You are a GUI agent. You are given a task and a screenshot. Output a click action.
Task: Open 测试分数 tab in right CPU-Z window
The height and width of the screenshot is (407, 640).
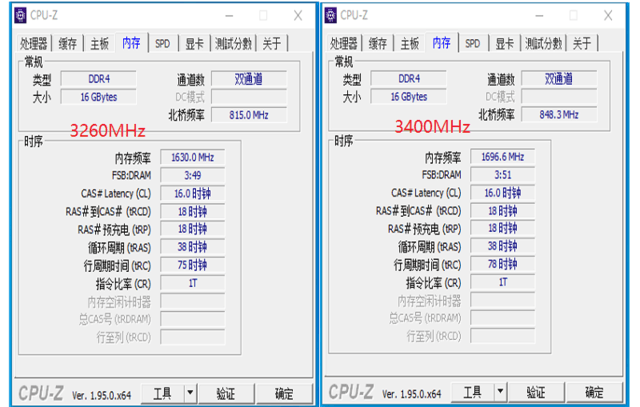543,43
